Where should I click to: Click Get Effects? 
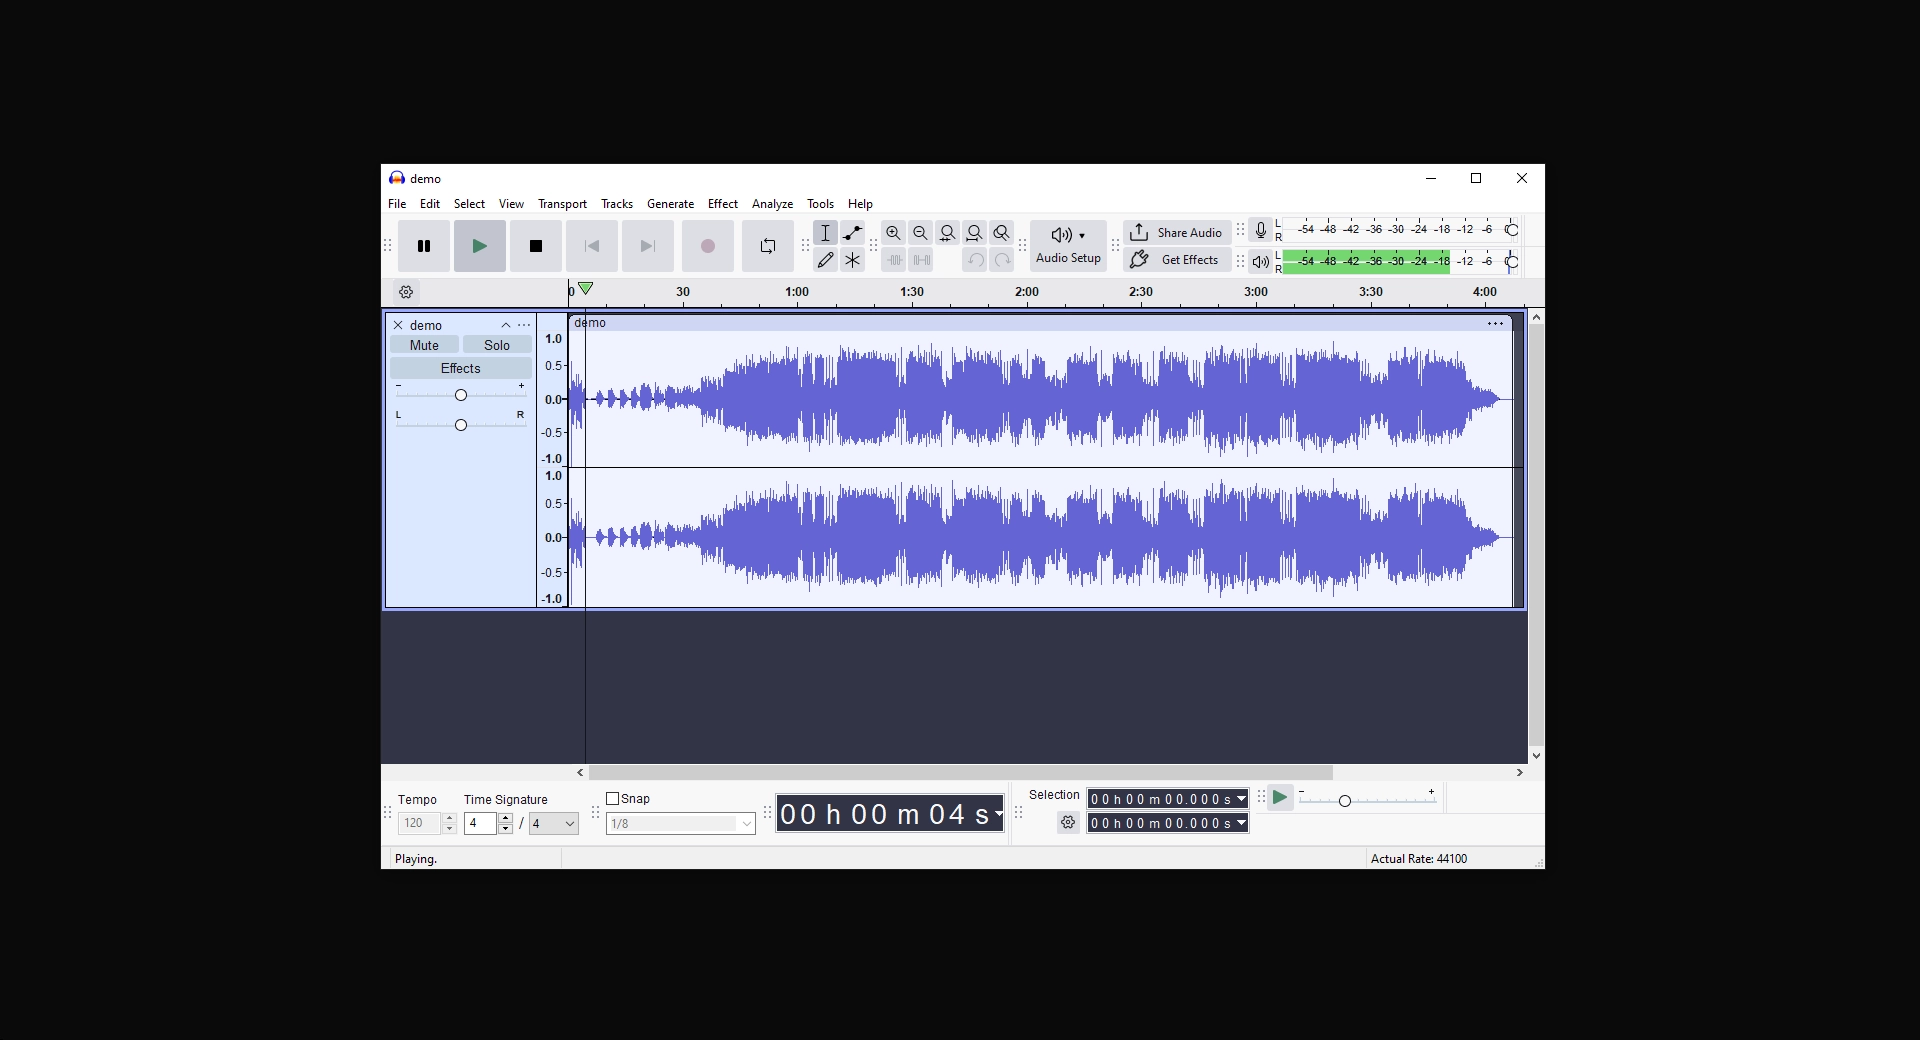click(1176, 260)
